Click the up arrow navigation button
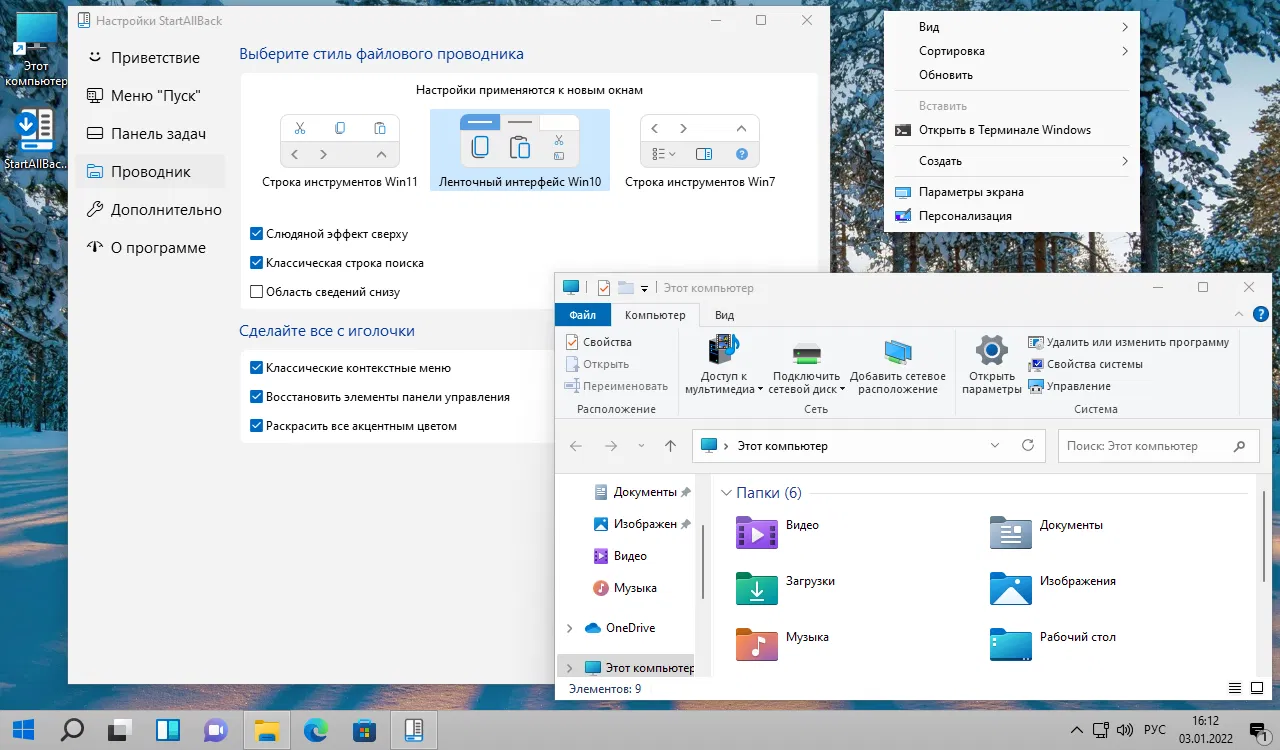The image size is (1280, 750). pyautogui.click(x=670, y=446)
